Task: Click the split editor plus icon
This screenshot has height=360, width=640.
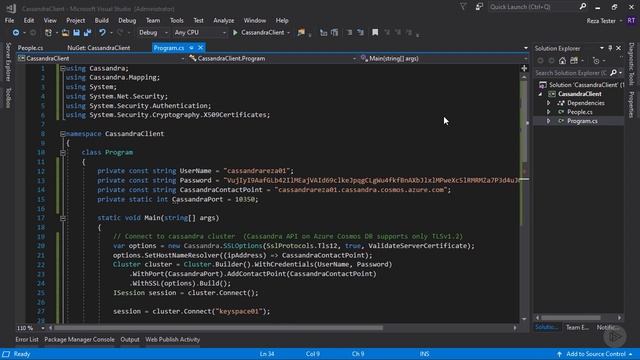Action: [524, 69]
